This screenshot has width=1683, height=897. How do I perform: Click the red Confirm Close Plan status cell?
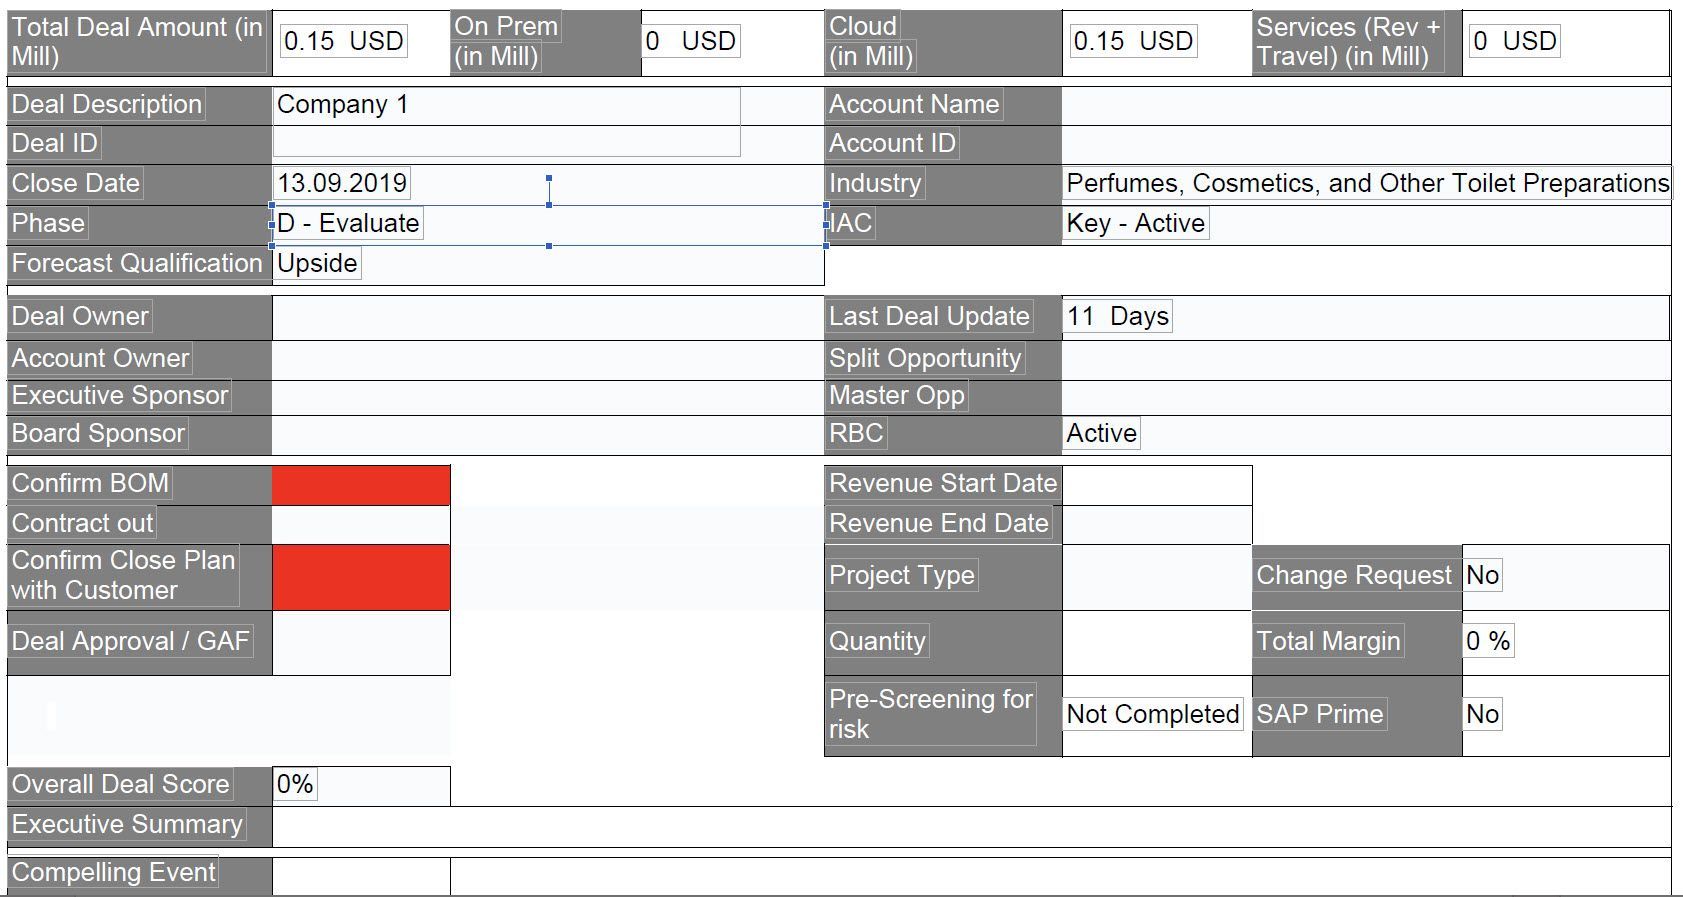[361, 577]
